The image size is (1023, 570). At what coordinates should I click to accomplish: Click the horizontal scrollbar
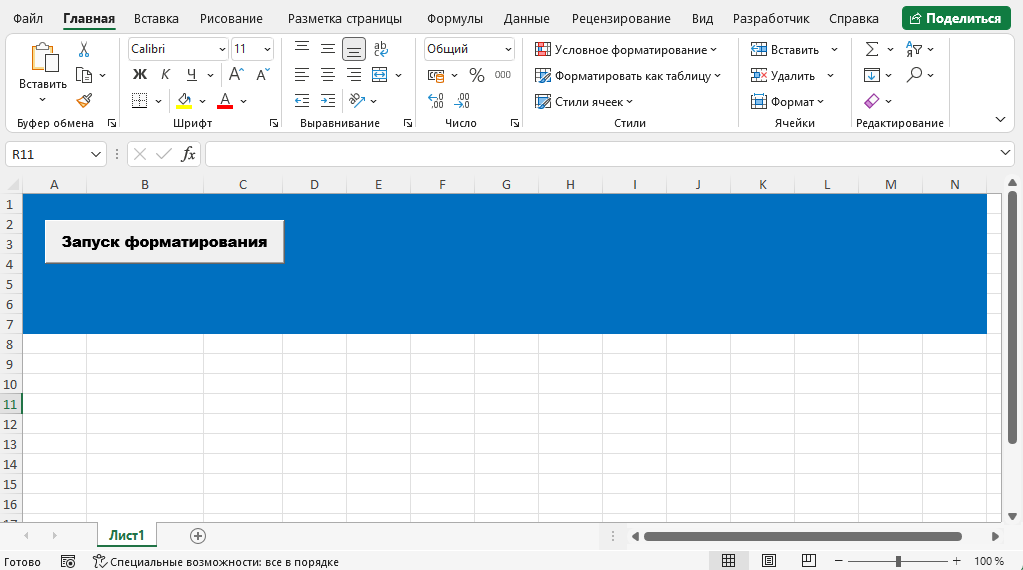click(802, 536)
